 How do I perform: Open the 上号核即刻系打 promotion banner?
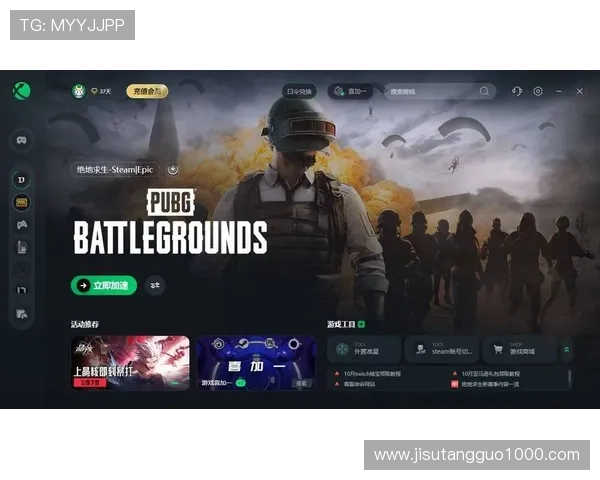(x=130, y=363)
